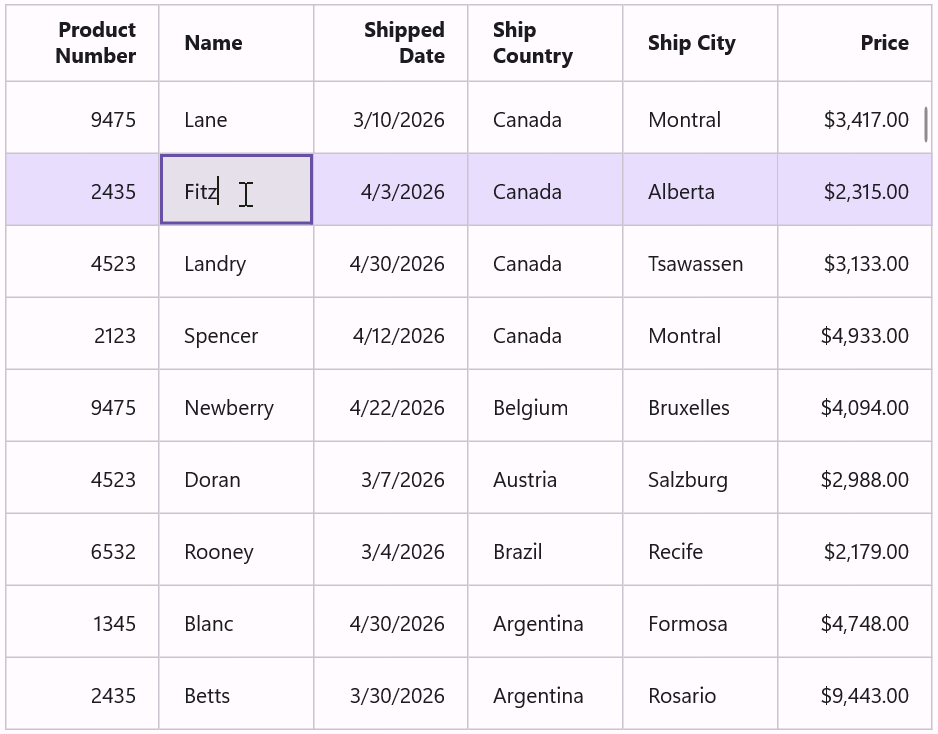Select the Belgium ship country cell

(545, 406)
